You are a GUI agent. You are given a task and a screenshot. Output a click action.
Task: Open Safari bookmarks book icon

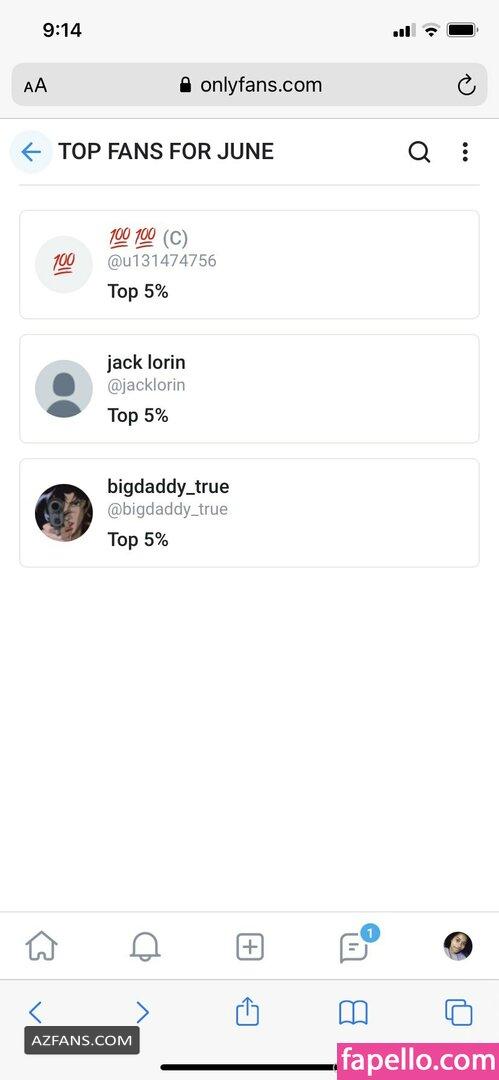353,1012
